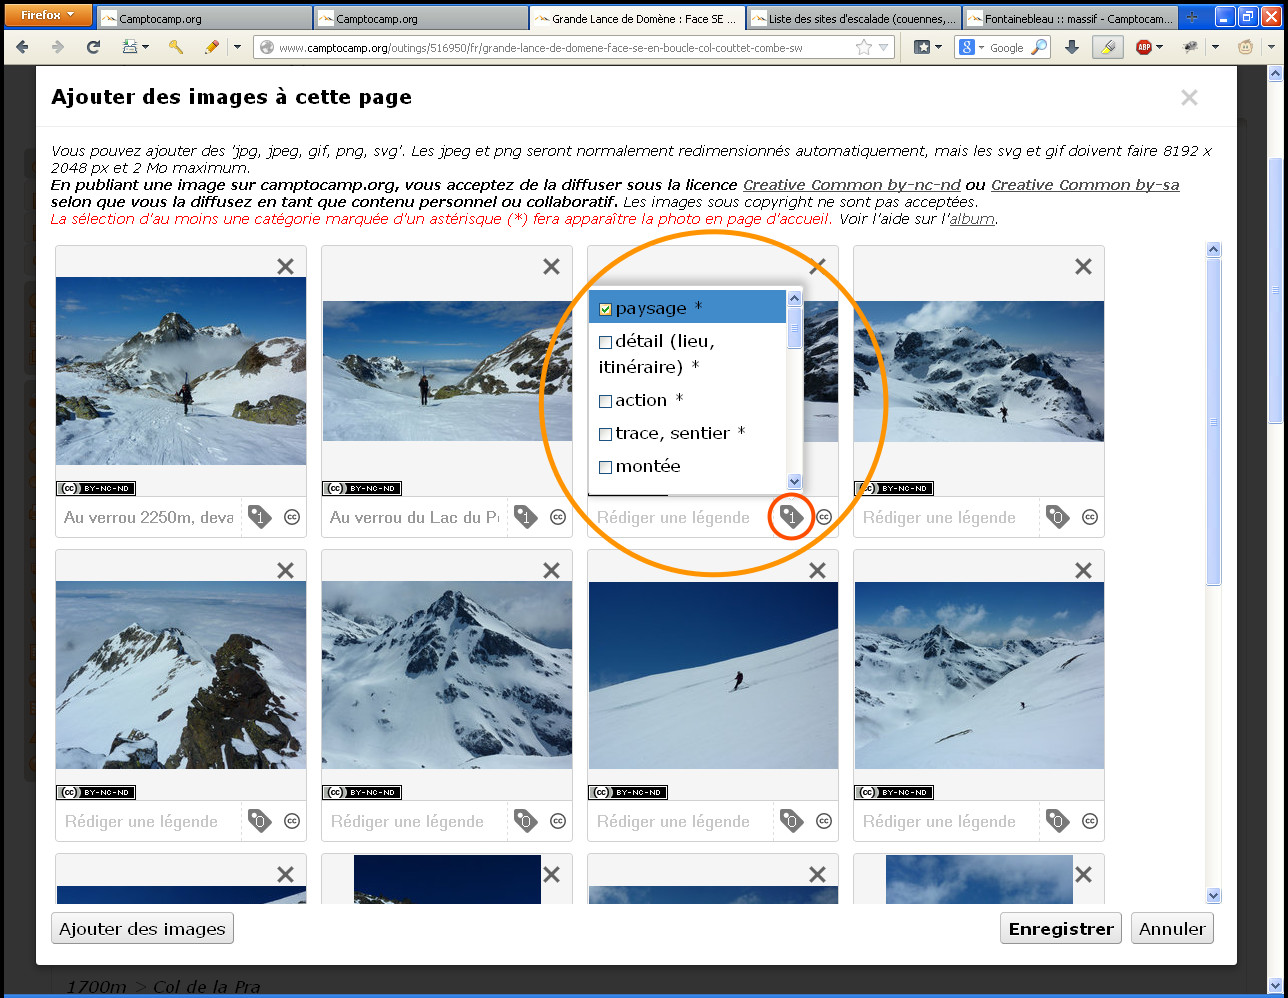
Task: Select thumbnail with skier carrying skis on shoulder
Action: pyautogui.click(x=181, y=371)
